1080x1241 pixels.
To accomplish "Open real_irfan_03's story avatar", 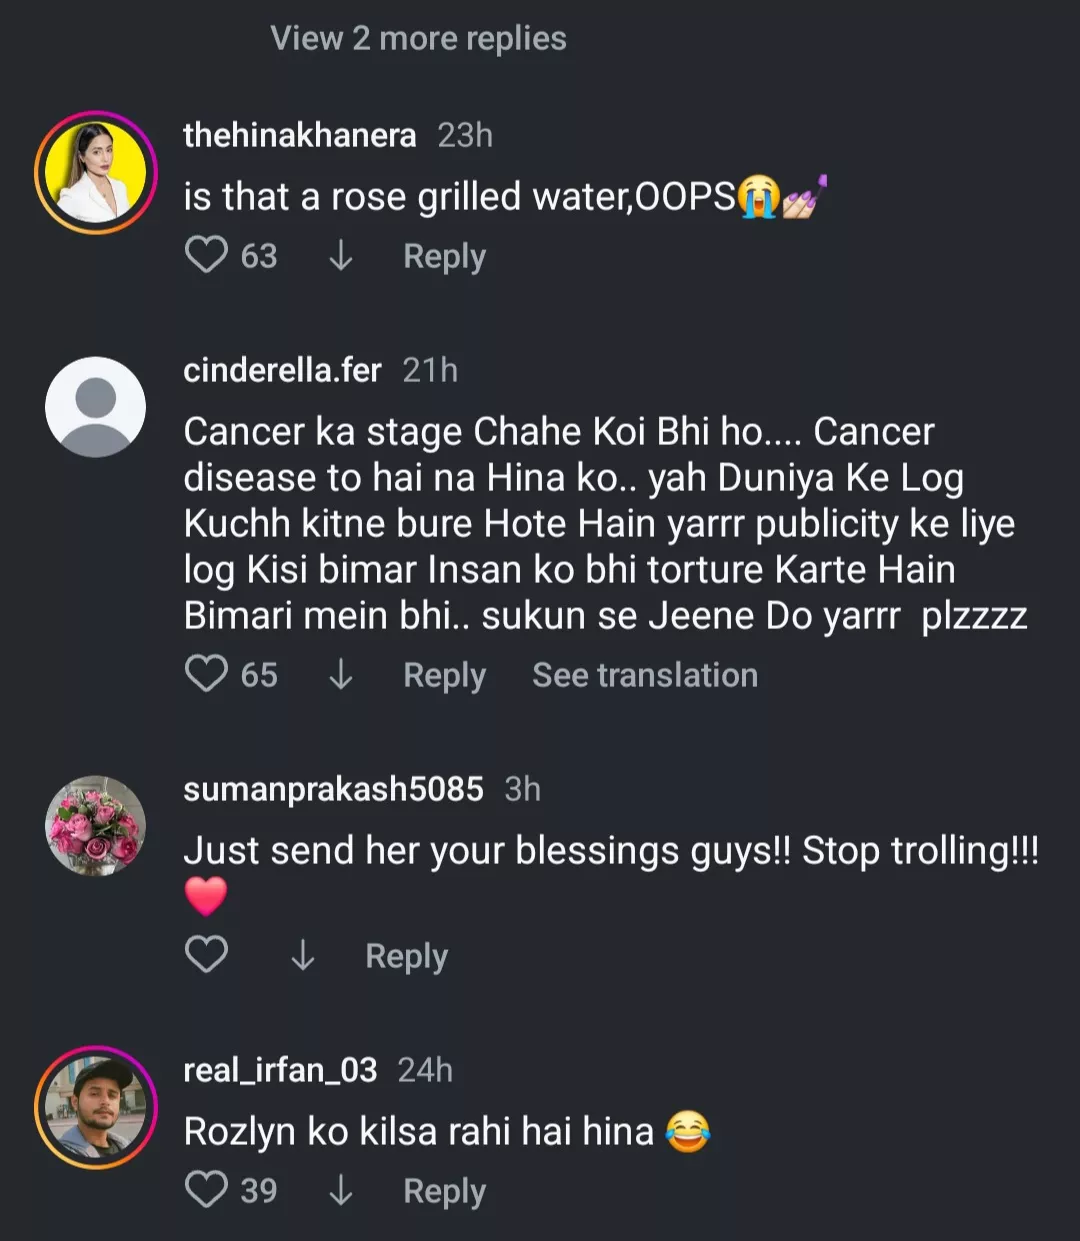I will (96, 1107).
